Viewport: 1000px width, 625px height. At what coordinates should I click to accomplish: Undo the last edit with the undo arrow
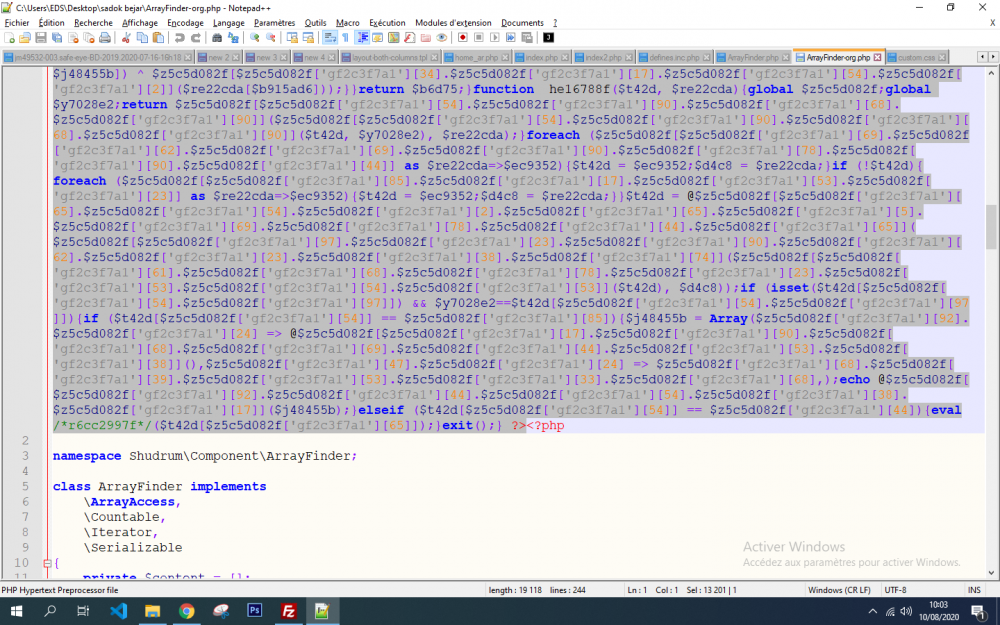pos(178,38)
